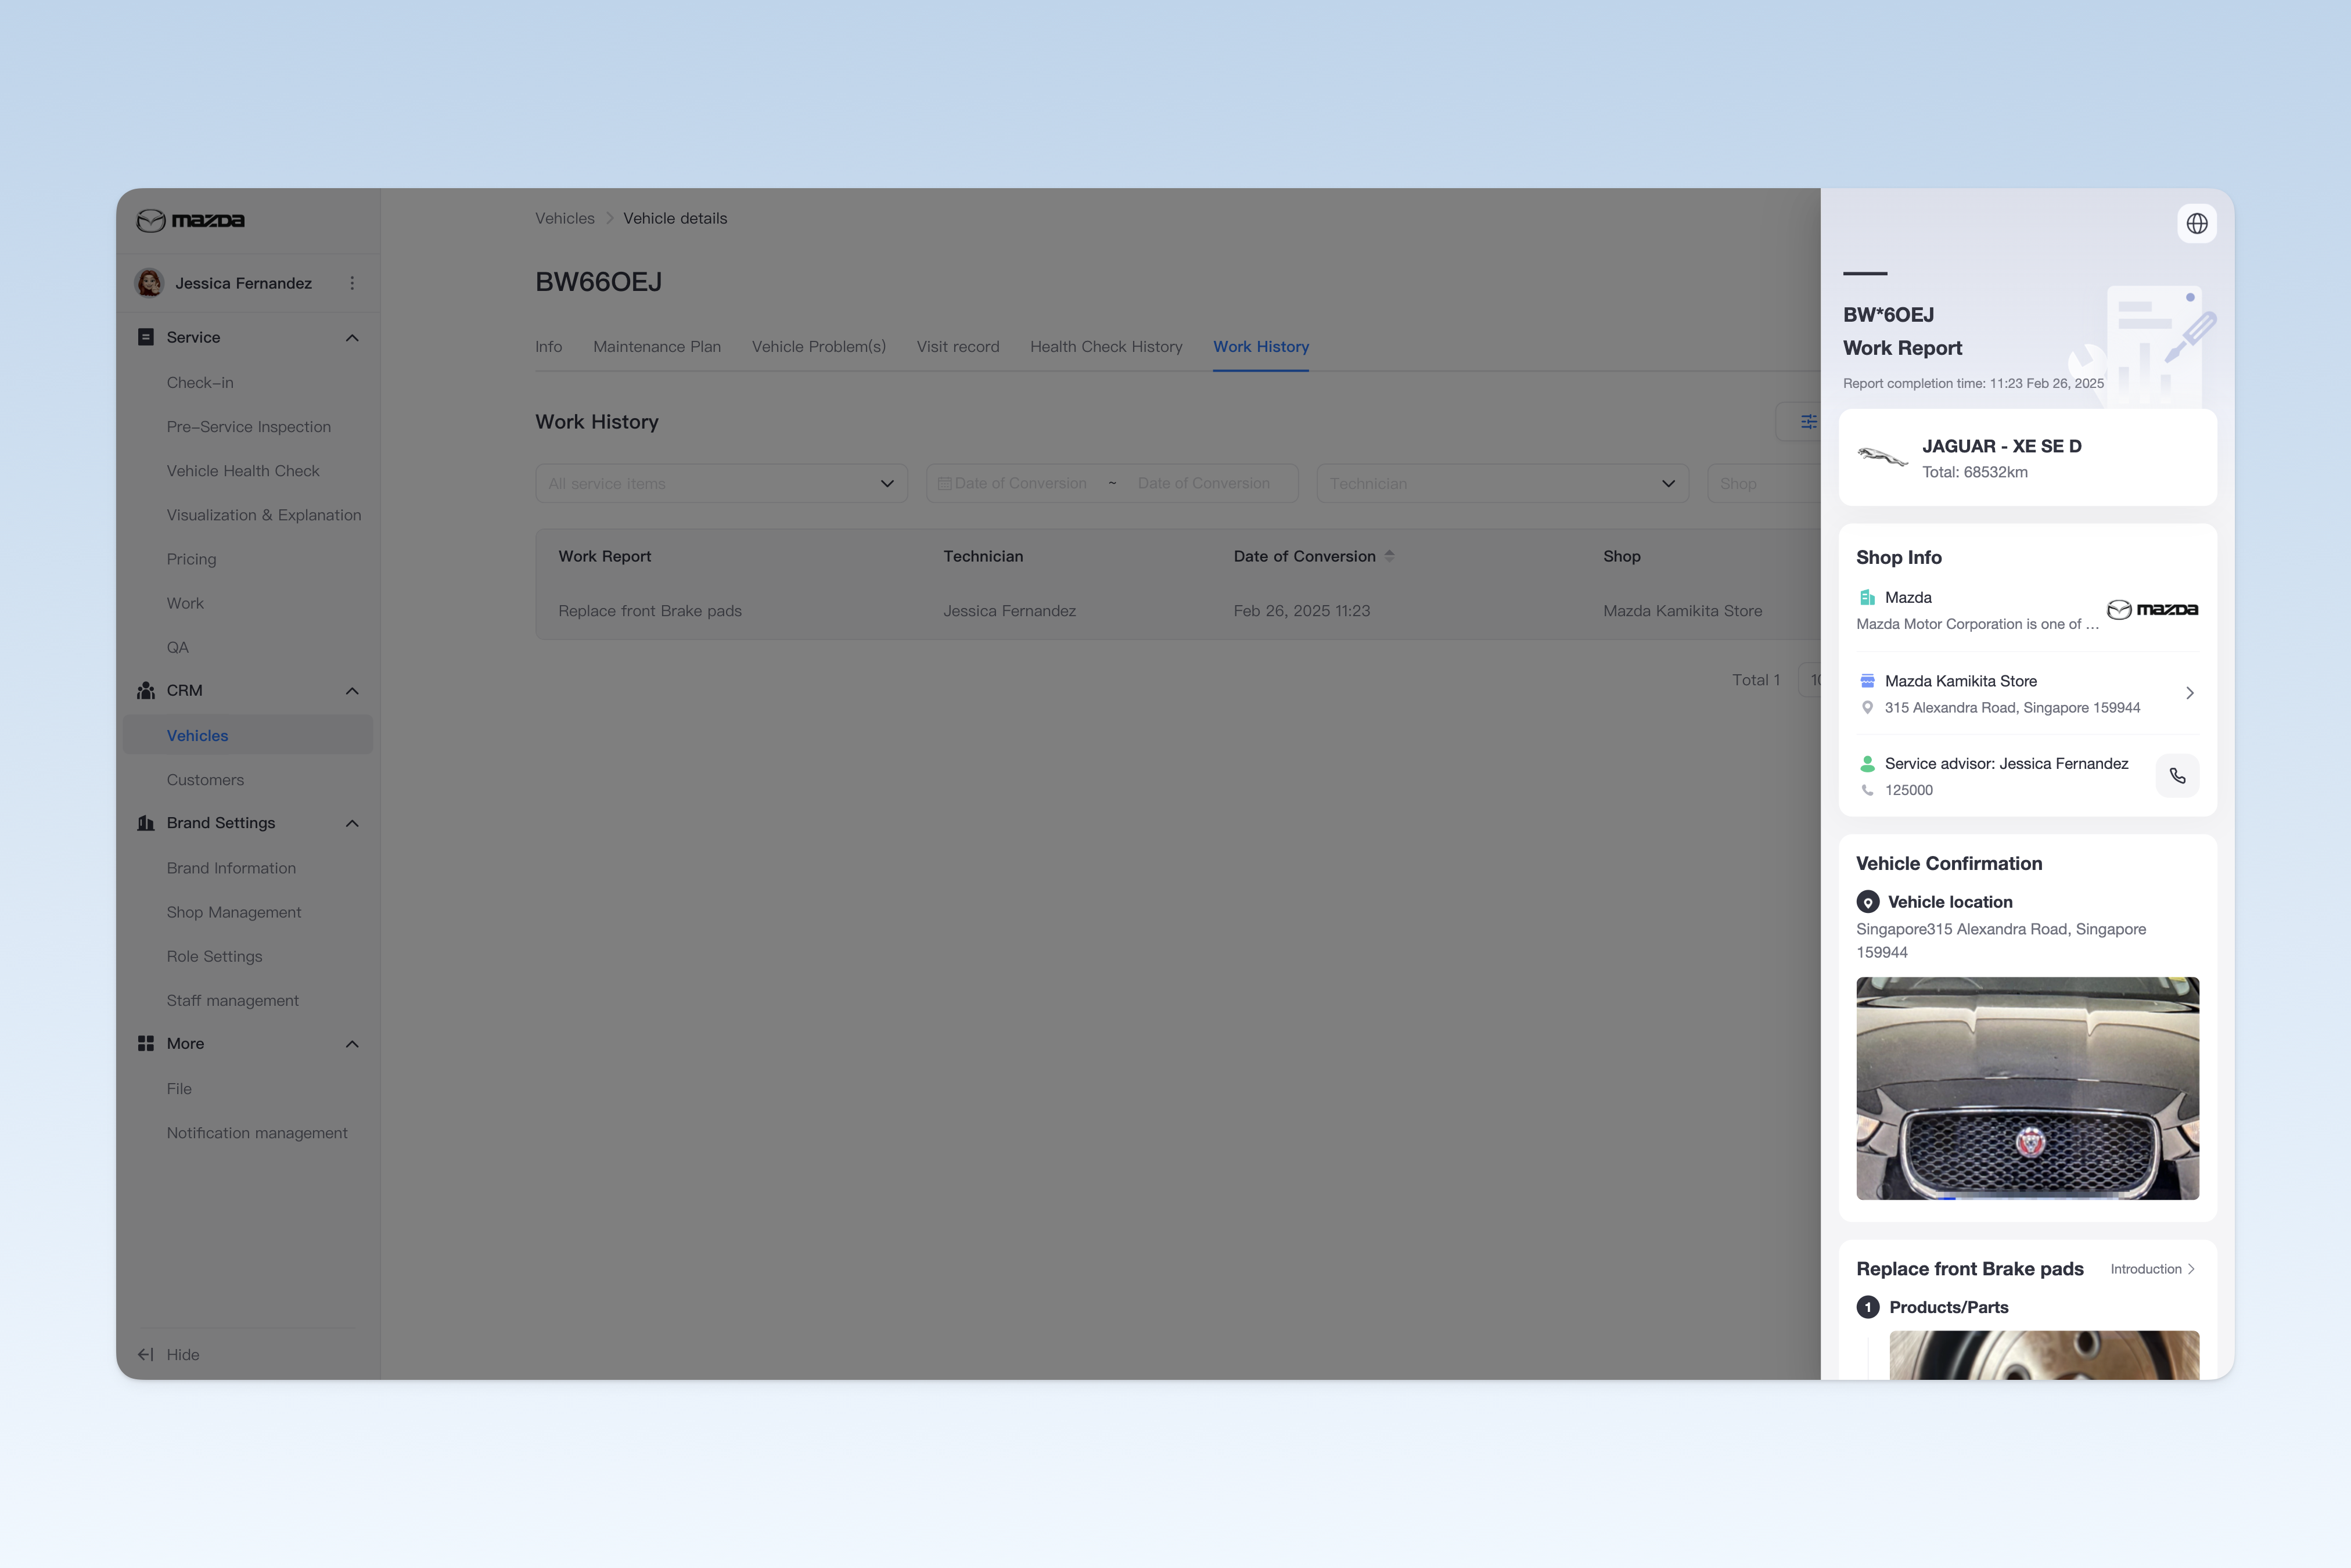Click the Service section icon

(146, 337)
